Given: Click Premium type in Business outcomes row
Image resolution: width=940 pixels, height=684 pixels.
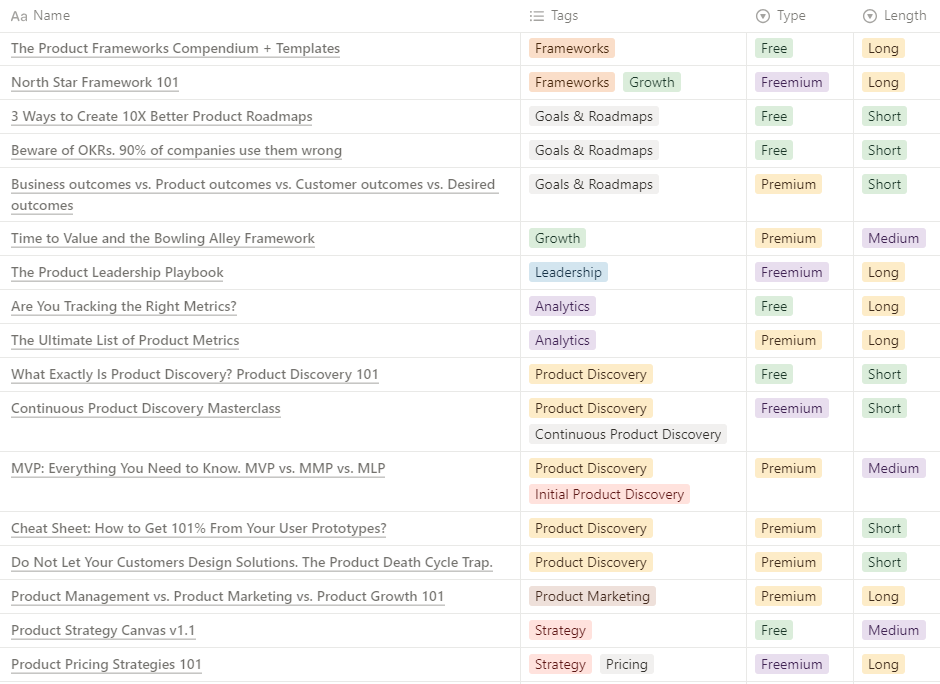Looking at the screenshot, I should tap(788, 185).
